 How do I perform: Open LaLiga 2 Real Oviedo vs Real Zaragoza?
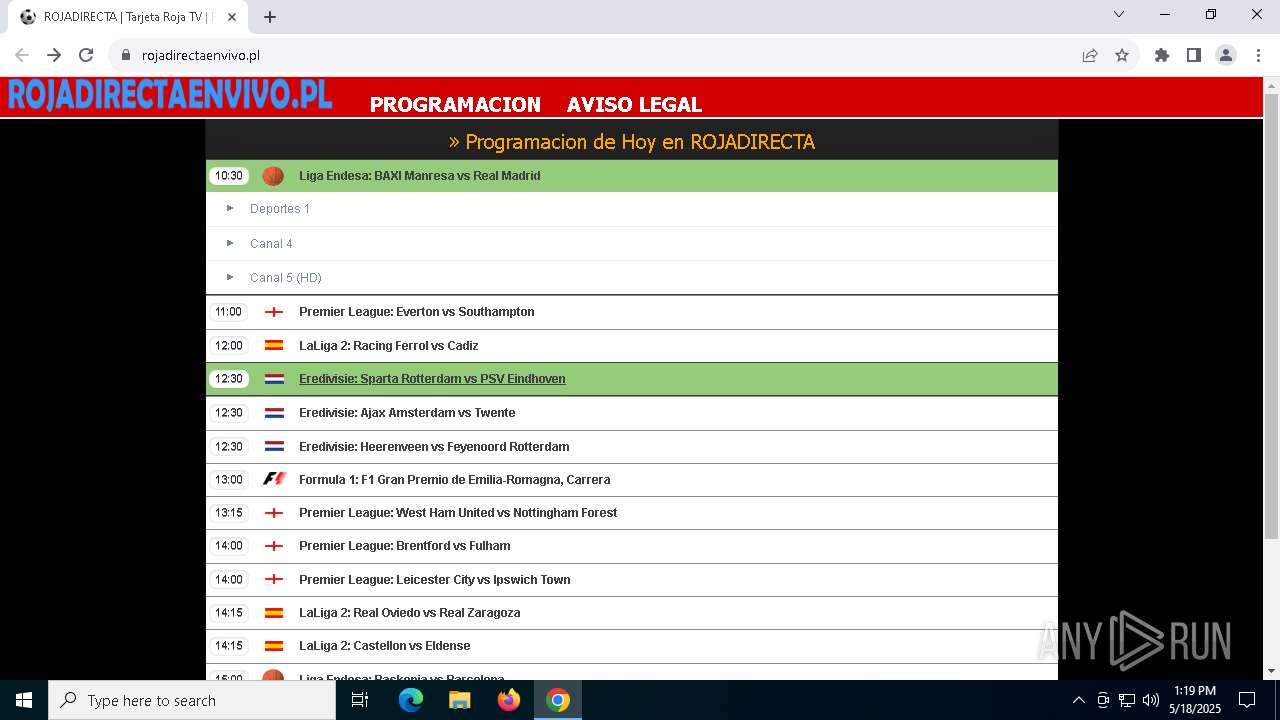(x=409, y=613)
